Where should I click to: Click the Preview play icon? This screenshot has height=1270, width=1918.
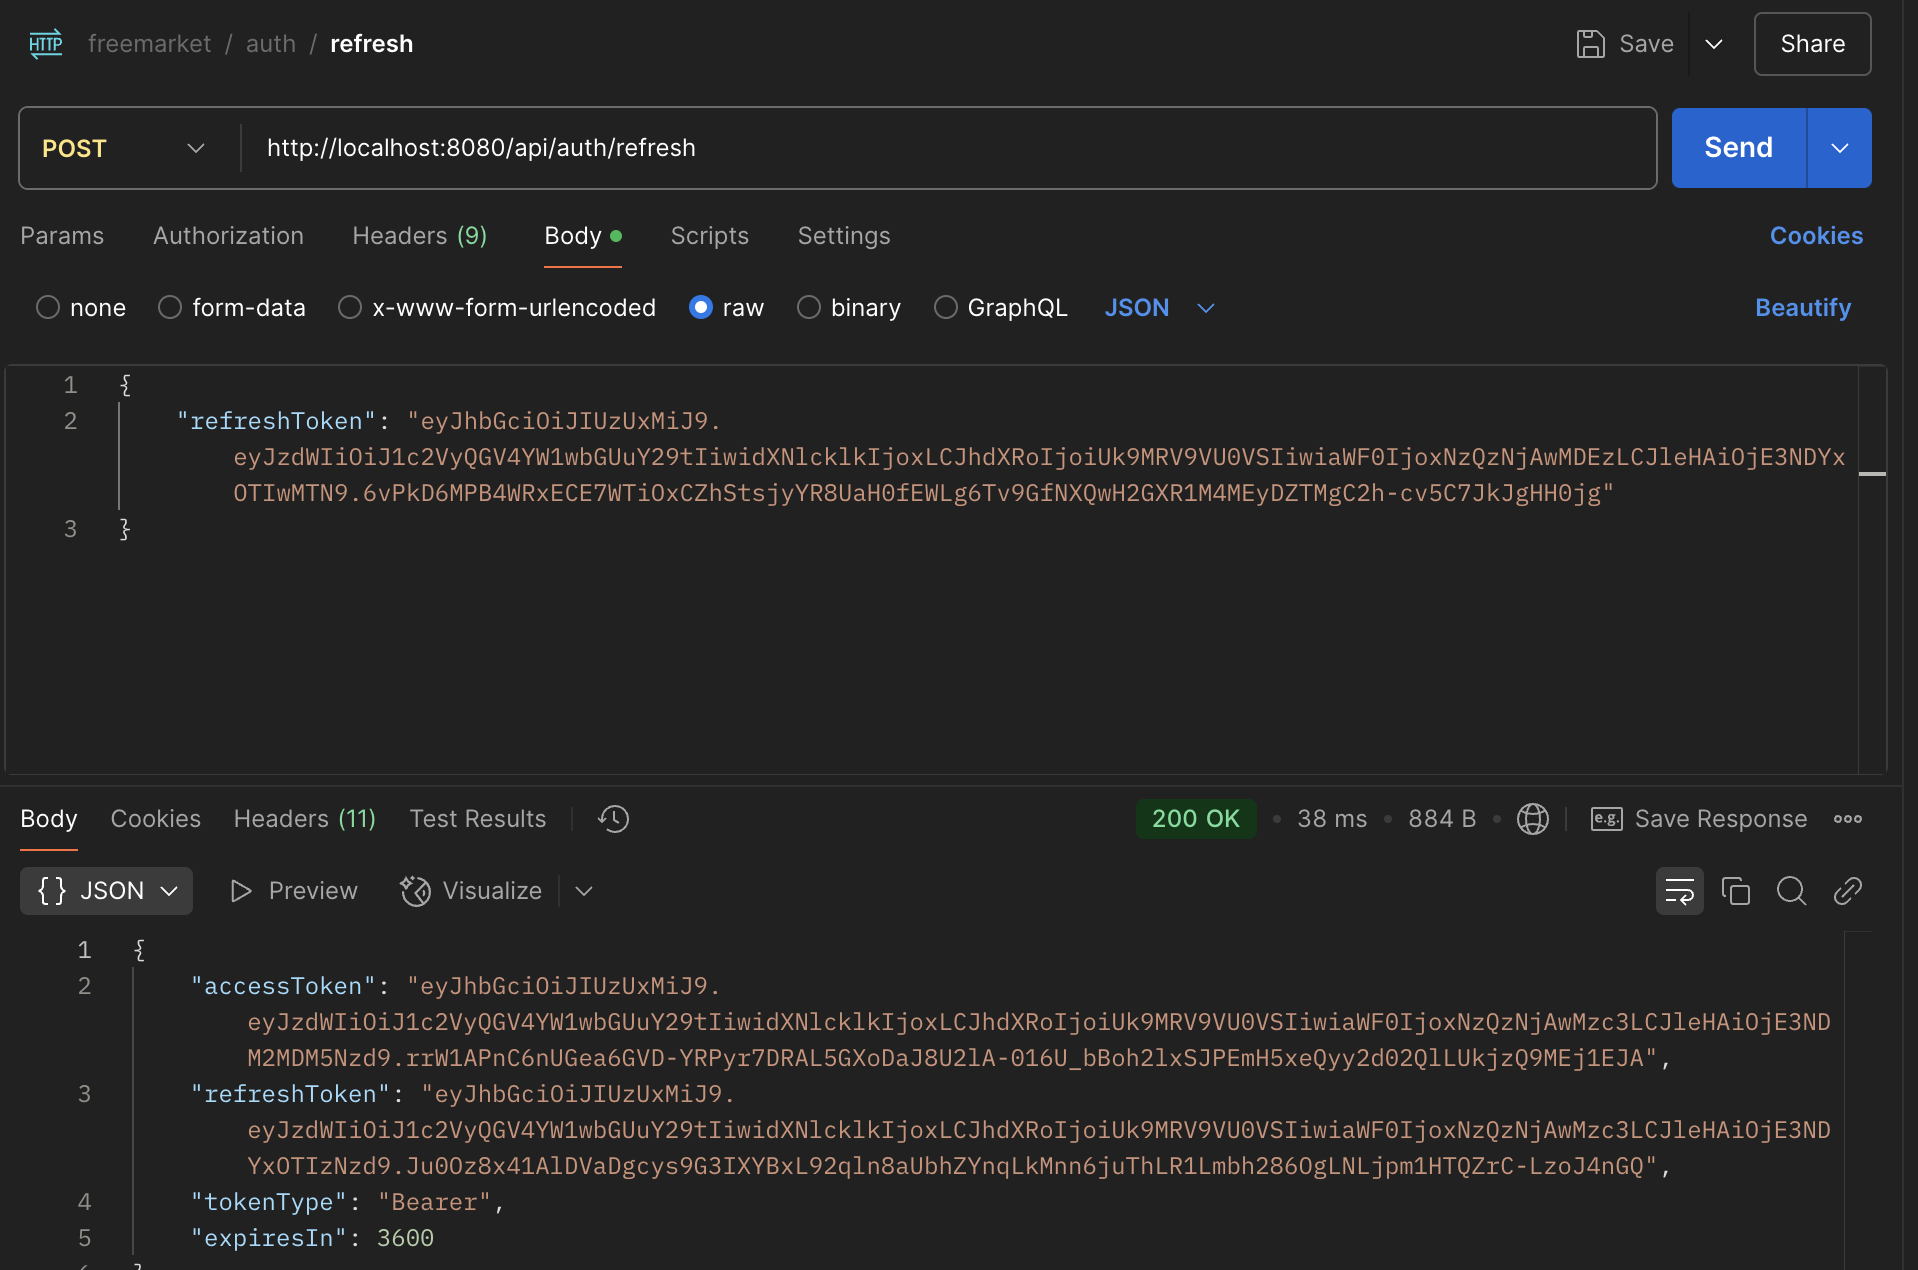coord(240,891)
